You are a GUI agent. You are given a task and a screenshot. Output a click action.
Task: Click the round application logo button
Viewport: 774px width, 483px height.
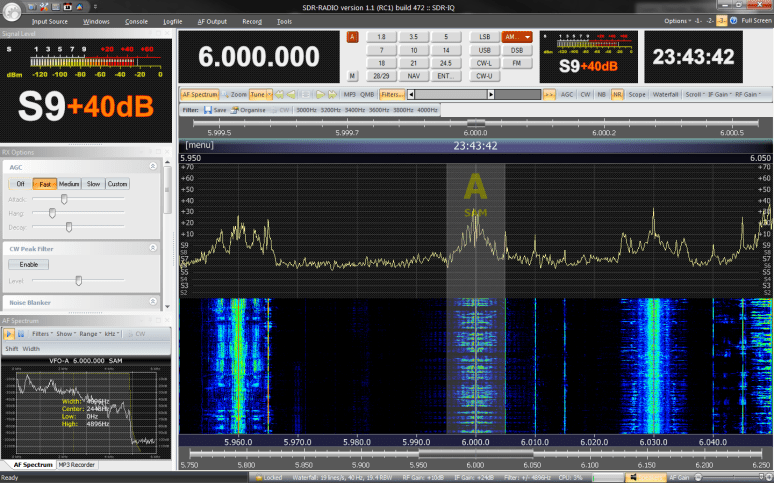click(10, 10)
